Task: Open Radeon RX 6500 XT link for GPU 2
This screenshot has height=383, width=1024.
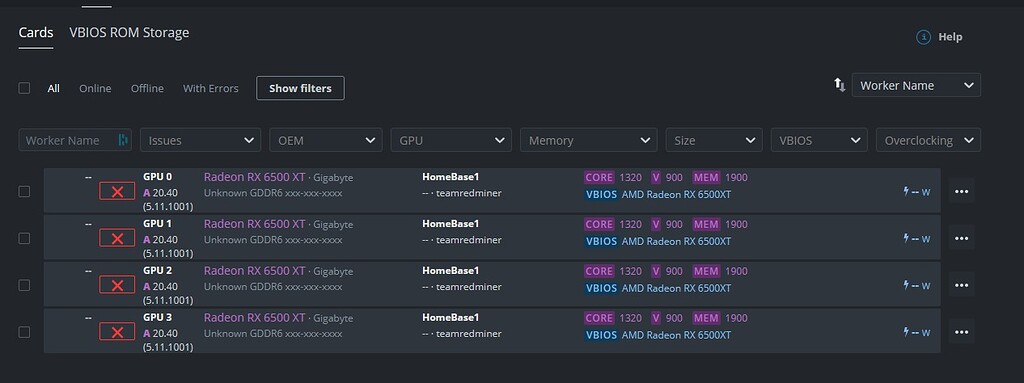Action: (x=254, y=271)
